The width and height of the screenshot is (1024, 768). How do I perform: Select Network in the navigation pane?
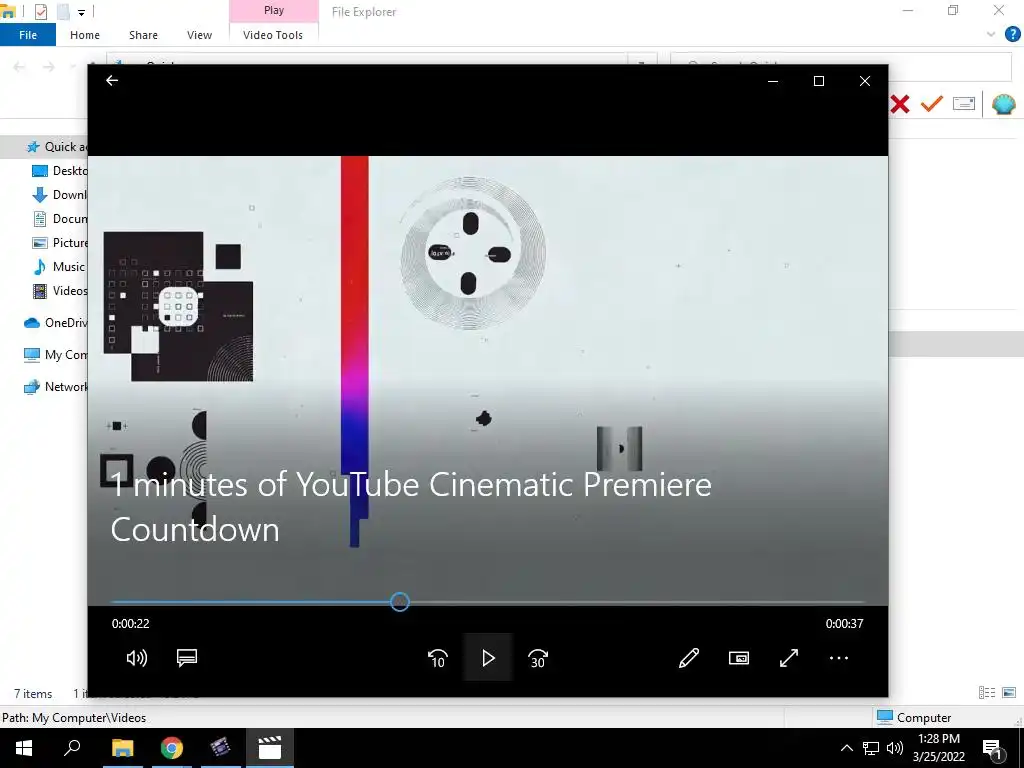coord(56,387)
